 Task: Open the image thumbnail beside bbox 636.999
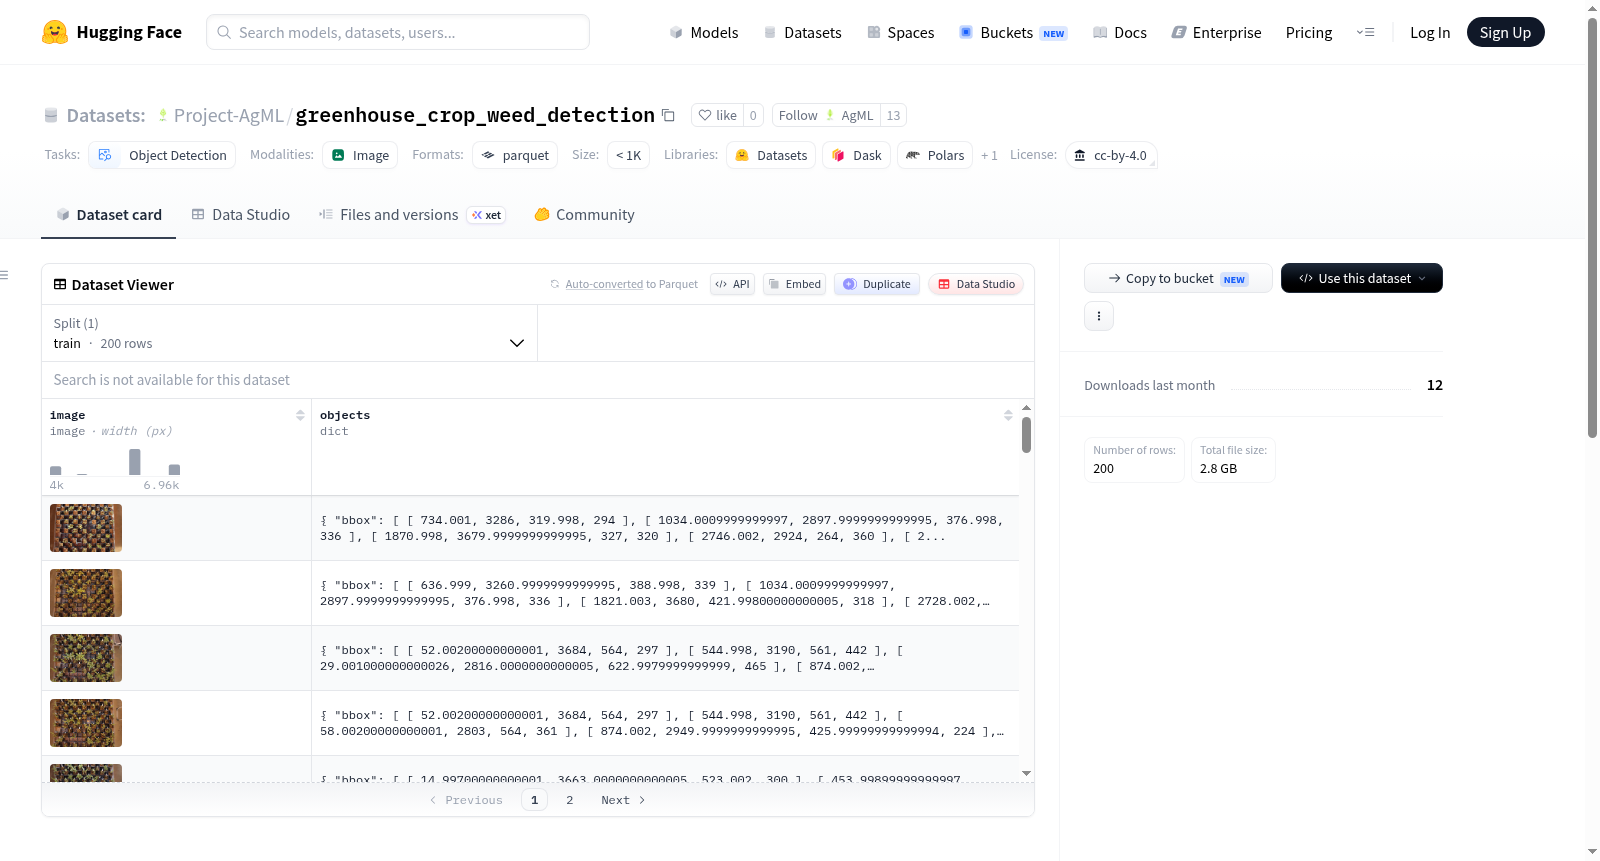[86, 593]
